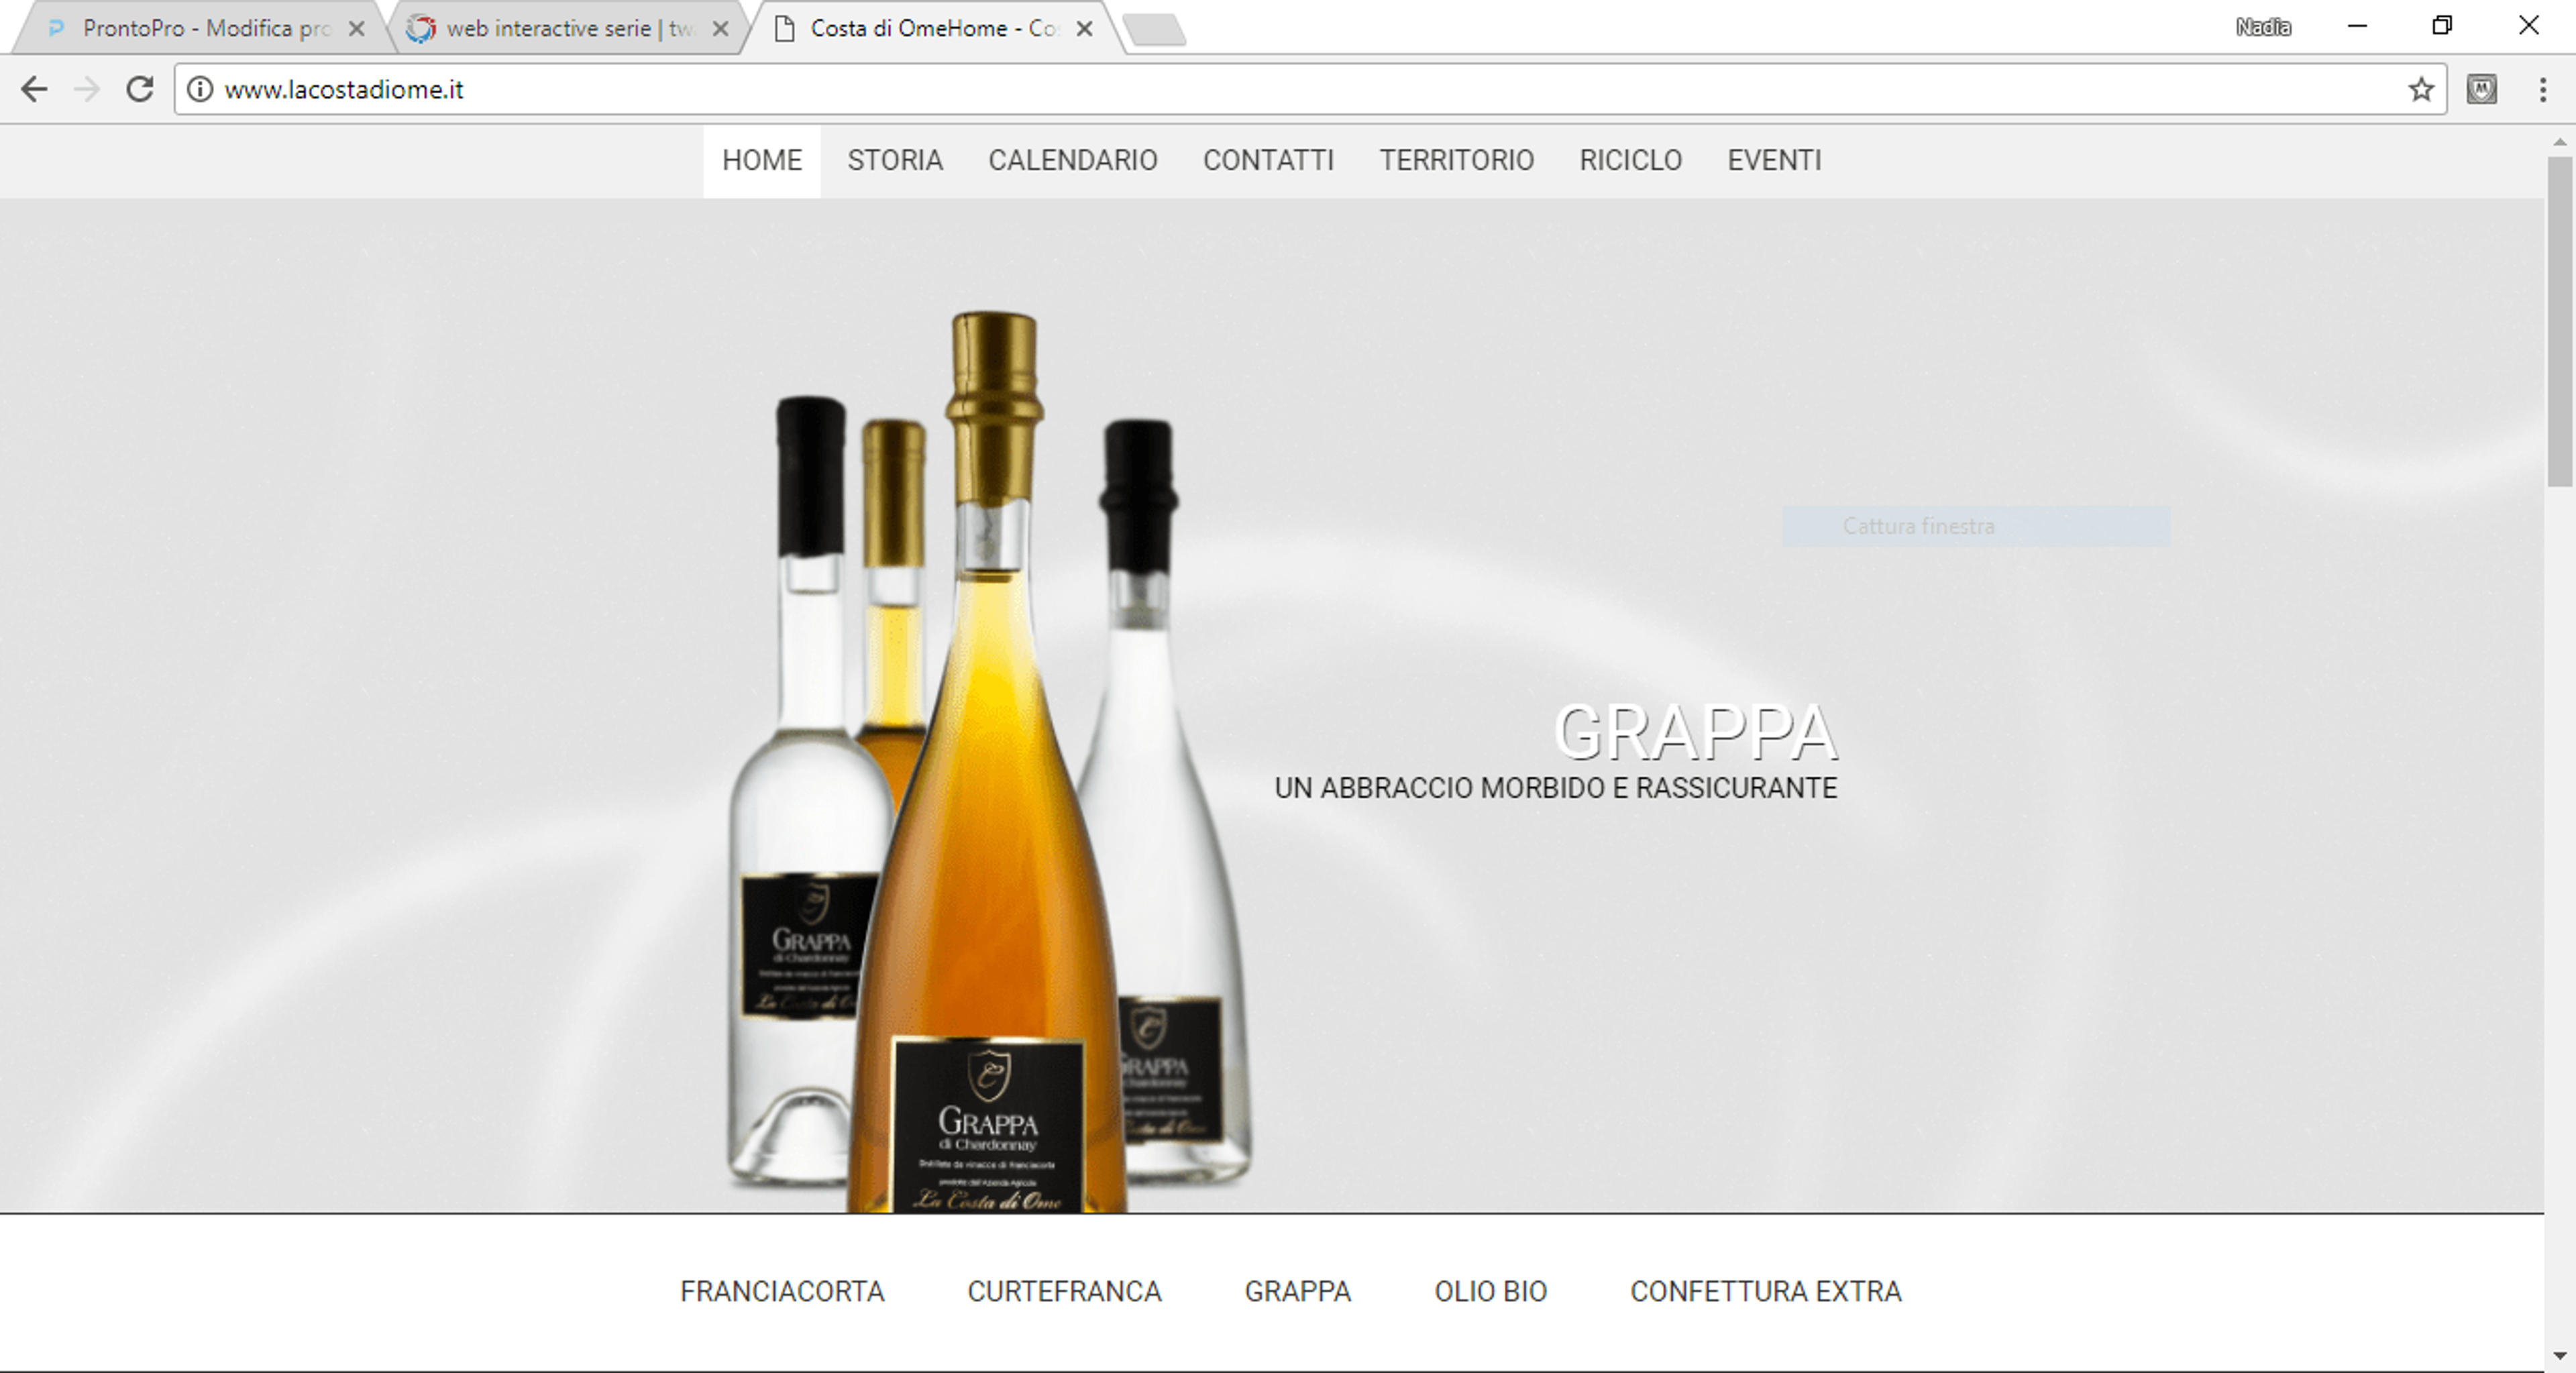This screenshot has width=2576, height=1373.
Task: Open the EVENTI navigation link
Action: (x=1774, y=160)
